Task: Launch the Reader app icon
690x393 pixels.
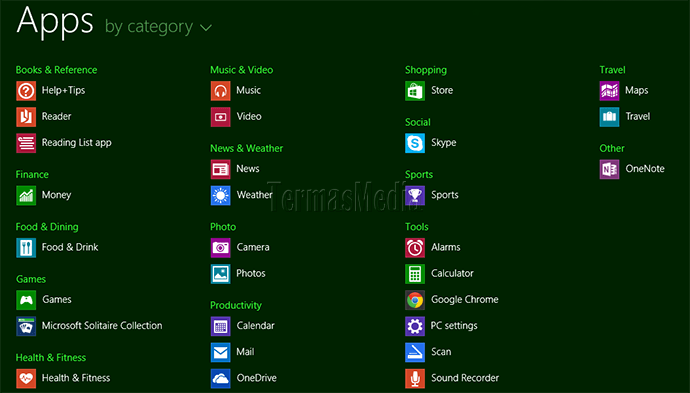Action: pos(26,117)
